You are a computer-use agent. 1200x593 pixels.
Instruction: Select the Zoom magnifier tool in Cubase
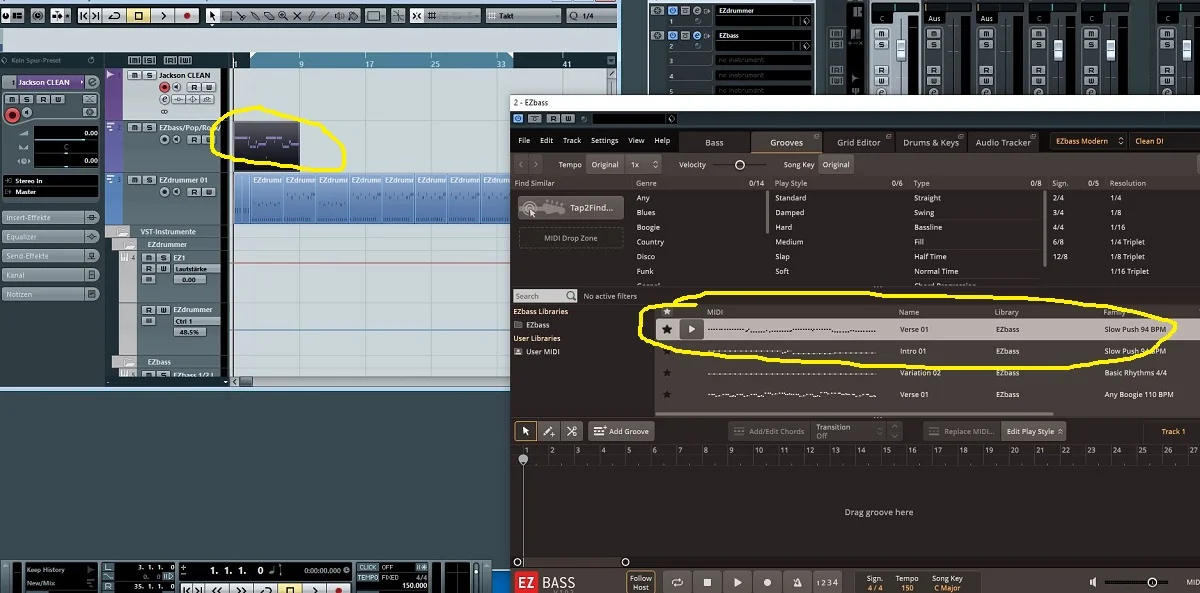(x=283, y=16)
